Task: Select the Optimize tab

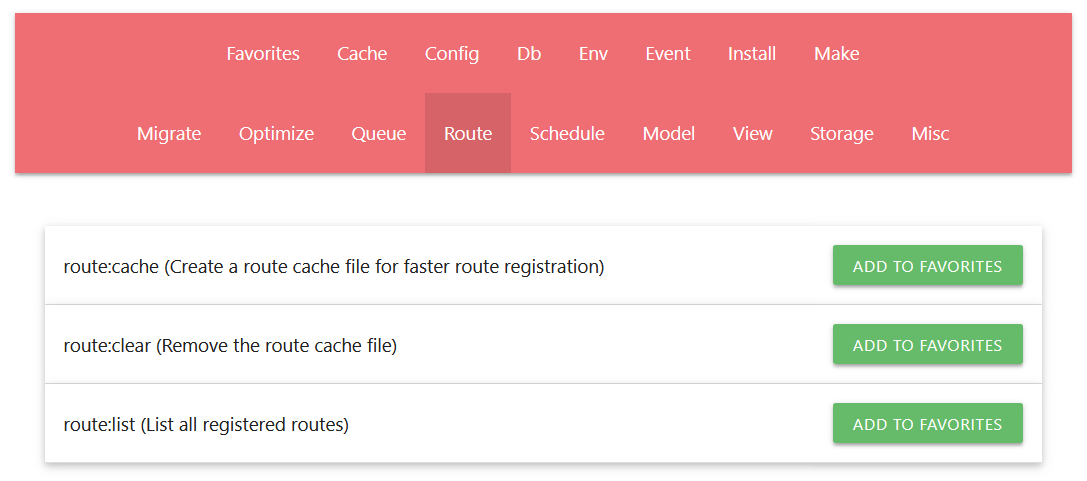Action: click(x=276, y=134)
